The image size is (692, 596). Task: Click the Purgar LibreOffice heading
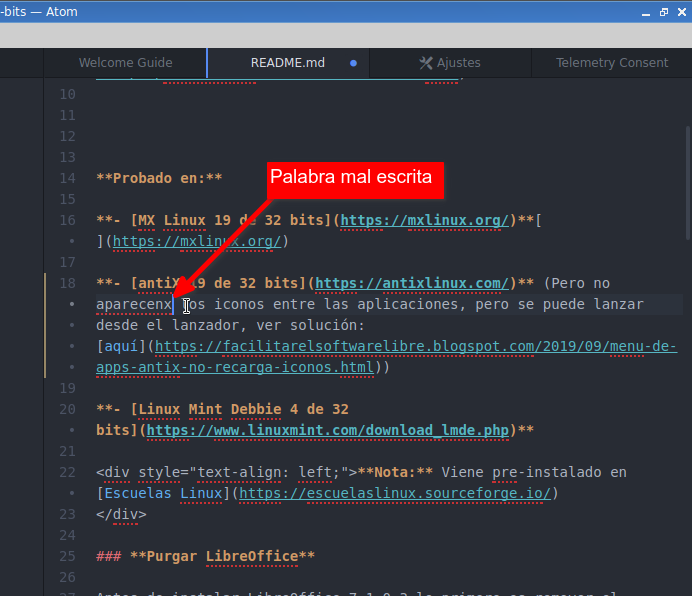pos(222,556)
